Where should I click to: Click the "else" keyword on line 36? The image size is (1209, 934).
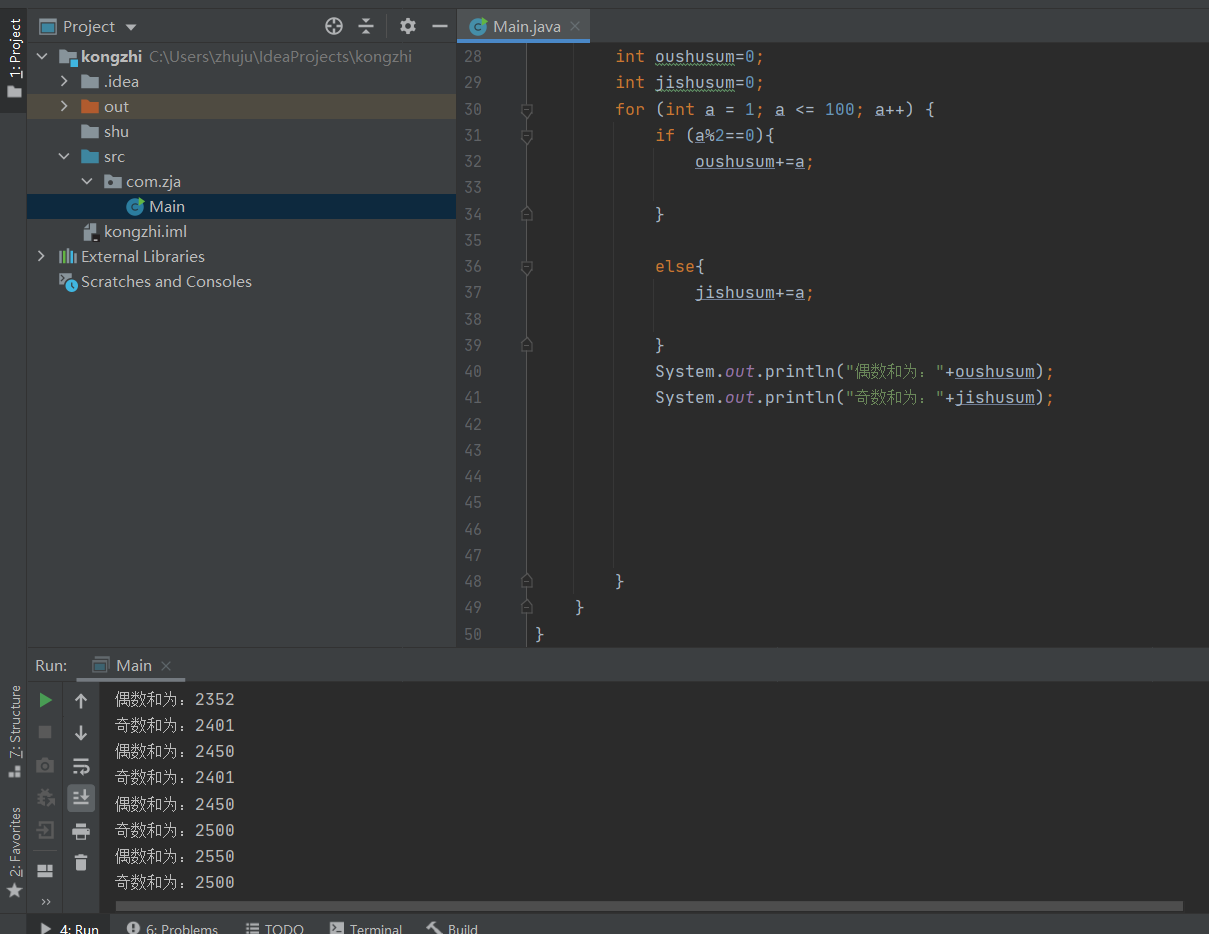[675, 267]
